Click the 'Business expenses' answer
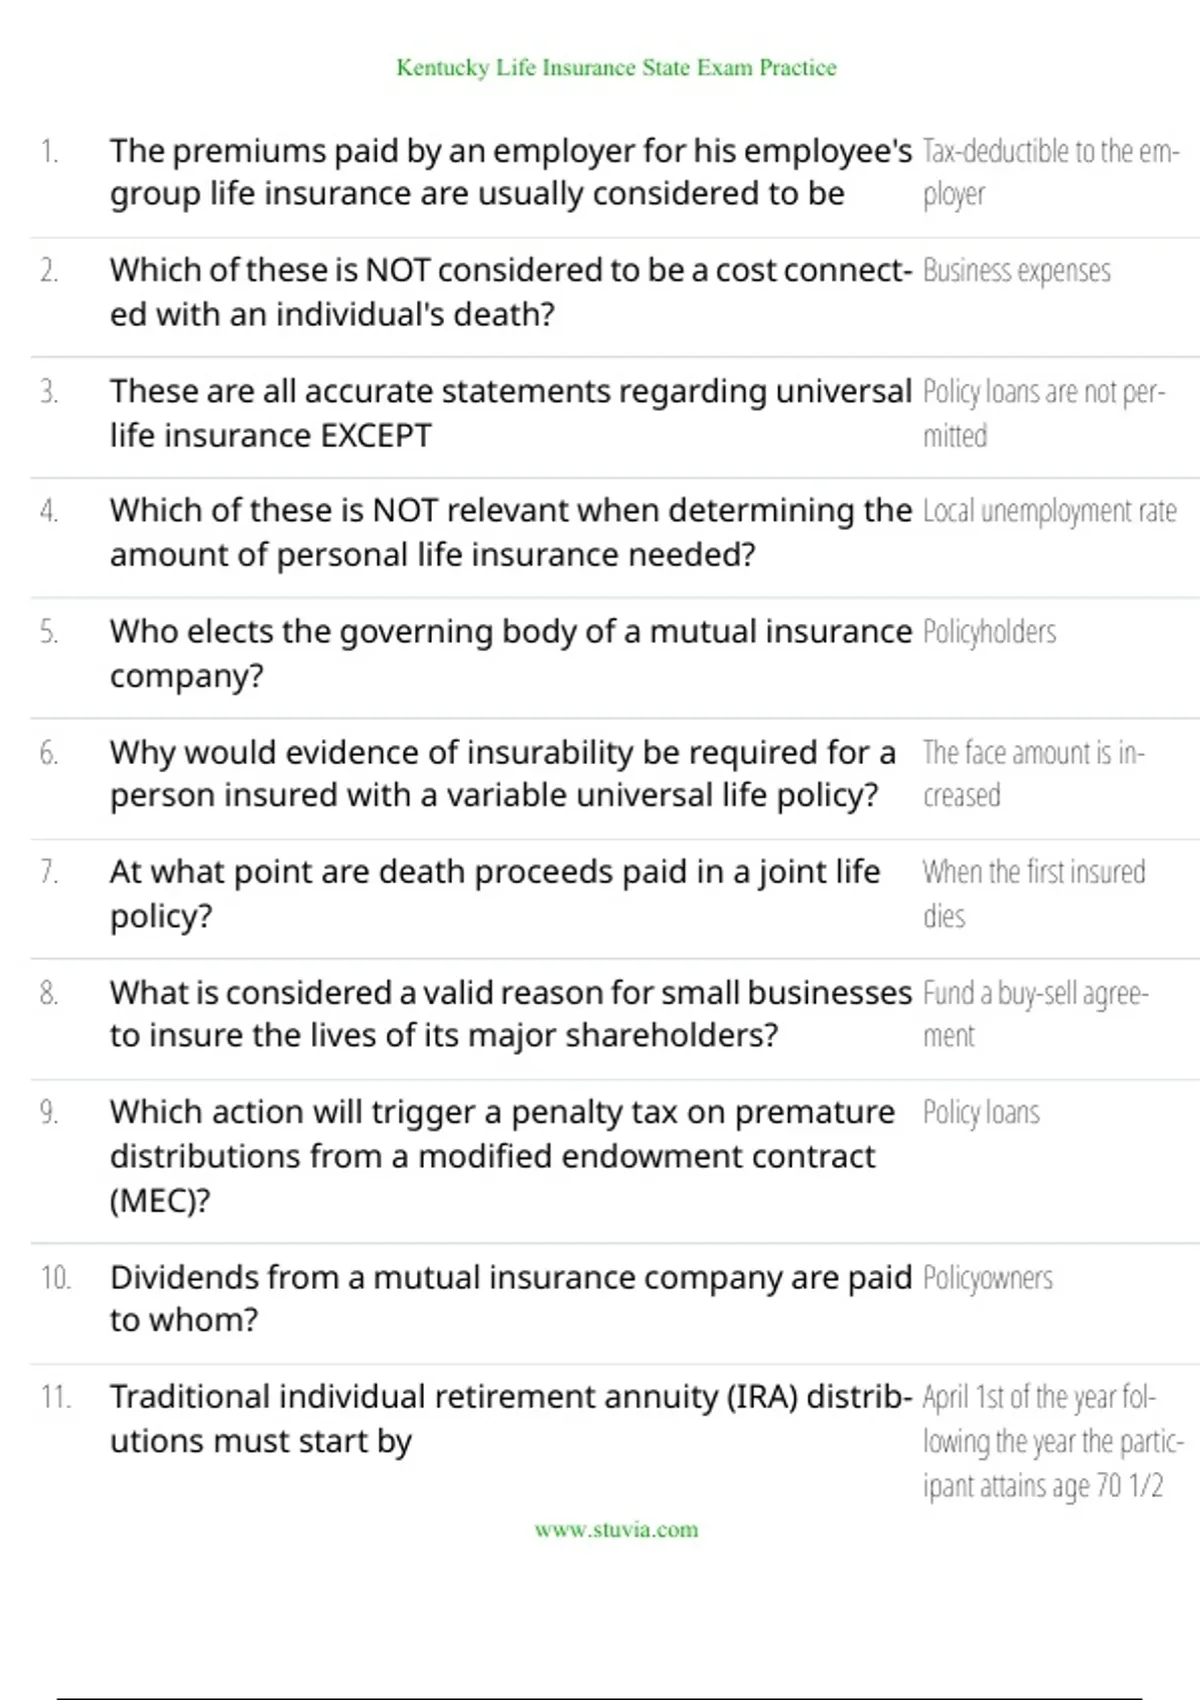This screenshot has width=1200, height=1700. pyautogui.click(x=1016, y=271)
